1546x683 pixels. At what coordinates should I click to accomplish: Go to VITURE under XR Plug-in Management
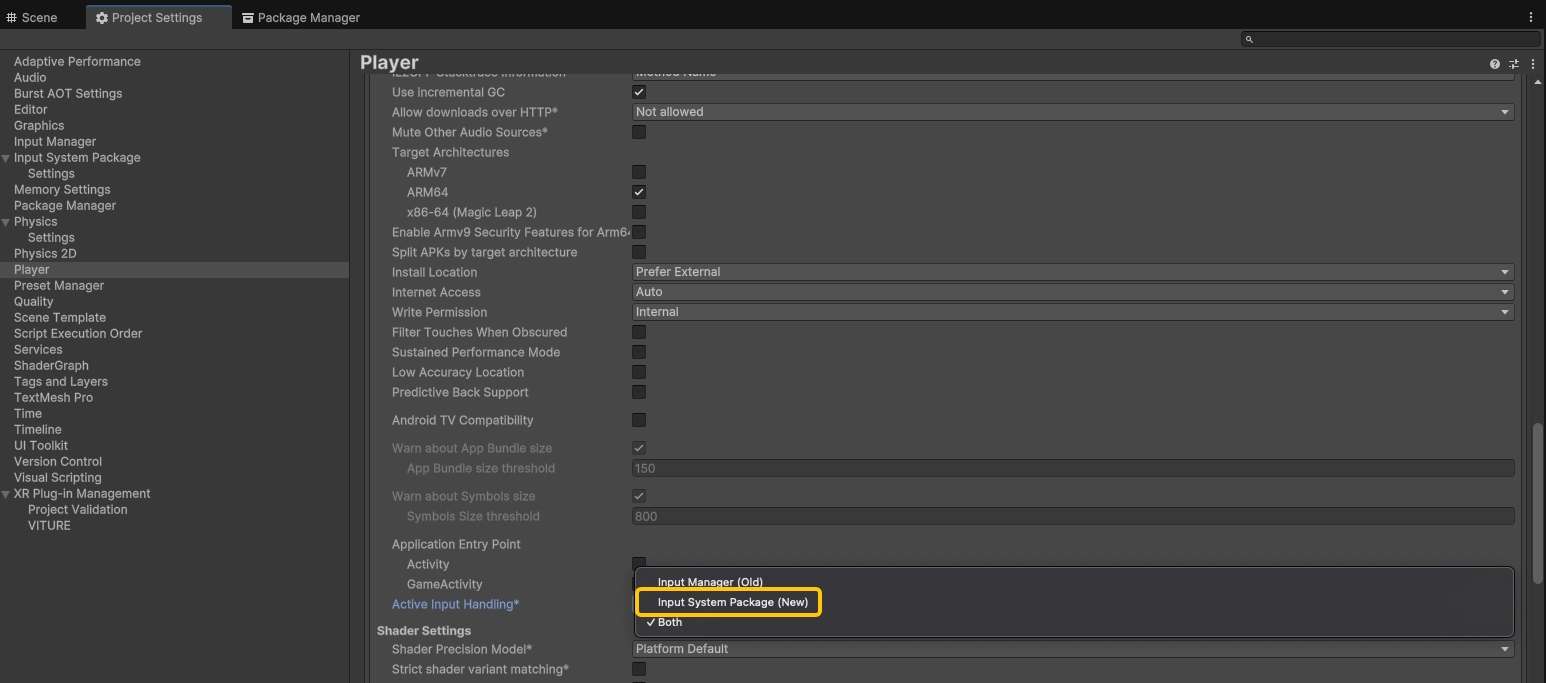[x=49, y=525]
